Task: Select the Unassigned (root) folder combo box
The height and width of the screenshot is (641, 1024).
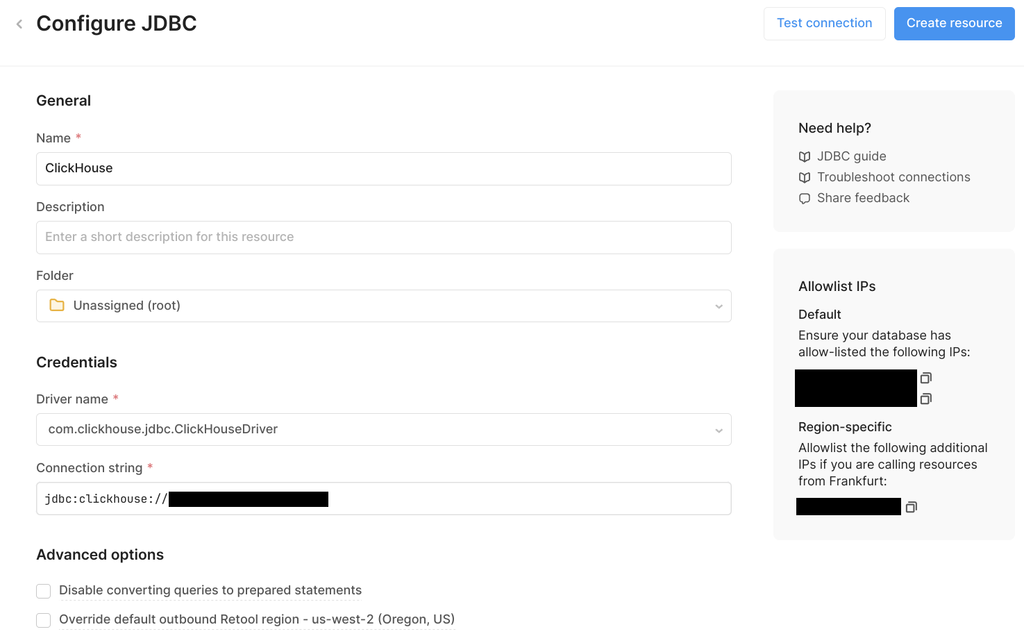Action: click(x=383, y=306)
